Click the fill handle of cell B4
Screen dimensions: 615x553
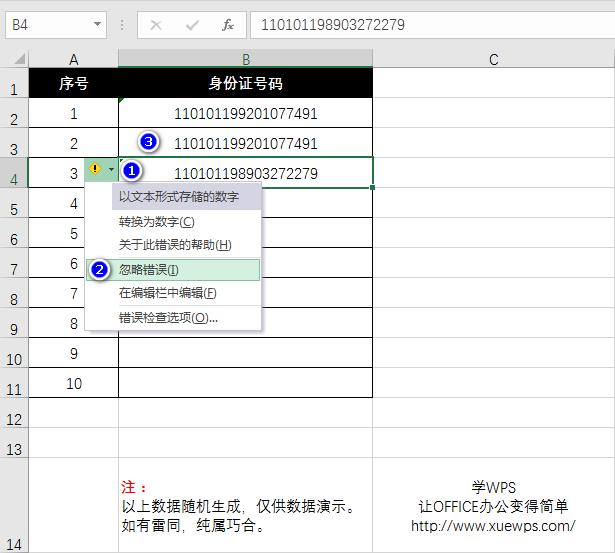pyautogui.click(x=372, y=187)
